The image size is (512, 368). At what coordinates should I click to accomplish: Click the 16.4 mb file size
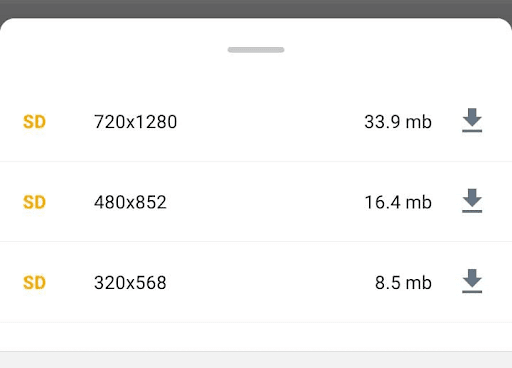(x=398, y=202)
